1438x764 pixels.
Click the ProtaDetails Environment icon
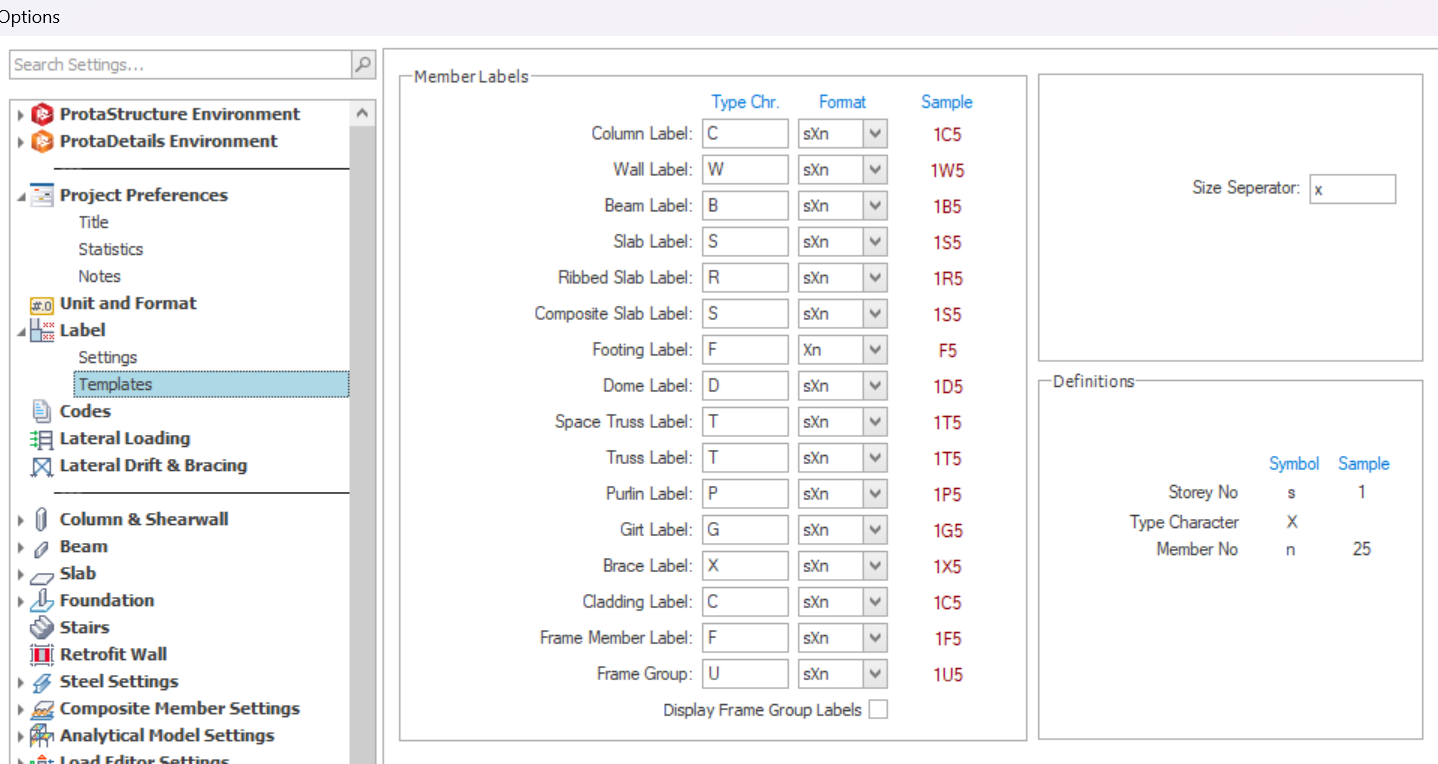point(41,141)
